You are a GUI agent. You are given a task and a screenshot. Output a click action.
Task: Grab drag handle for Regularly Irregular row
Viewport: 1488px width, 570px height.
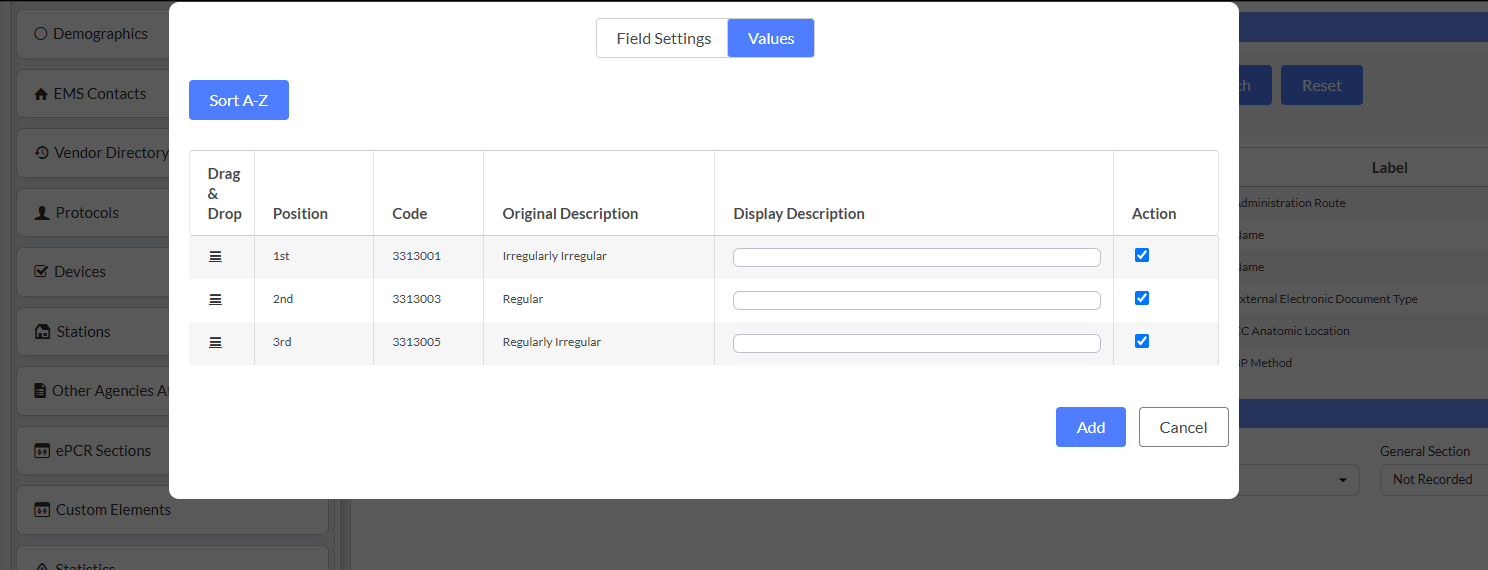tap(215, 343)
